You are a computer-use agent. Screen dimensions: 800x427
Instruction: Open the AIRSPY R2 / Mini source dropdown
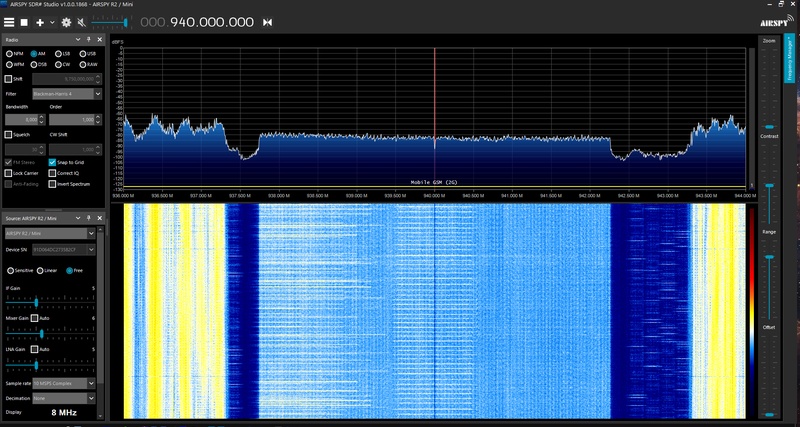(50, 233)
